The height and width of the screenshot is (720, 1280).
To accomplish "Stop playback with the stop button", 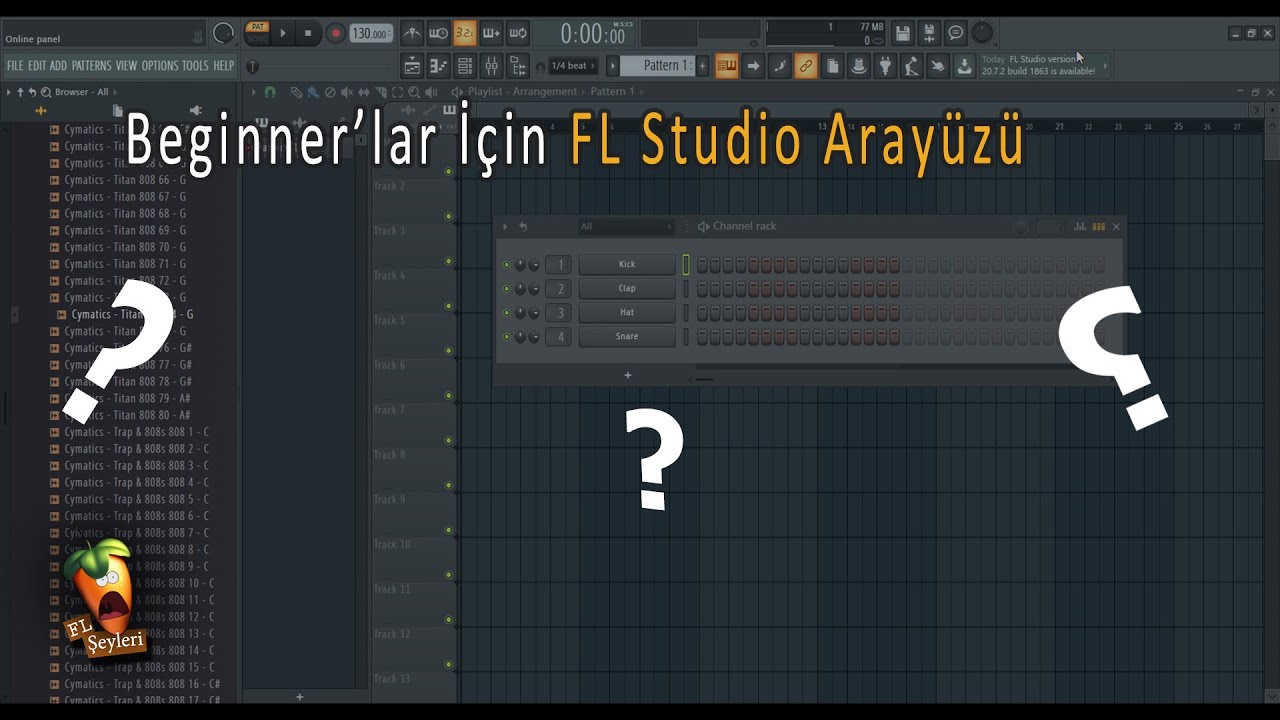I will [308, 33].
